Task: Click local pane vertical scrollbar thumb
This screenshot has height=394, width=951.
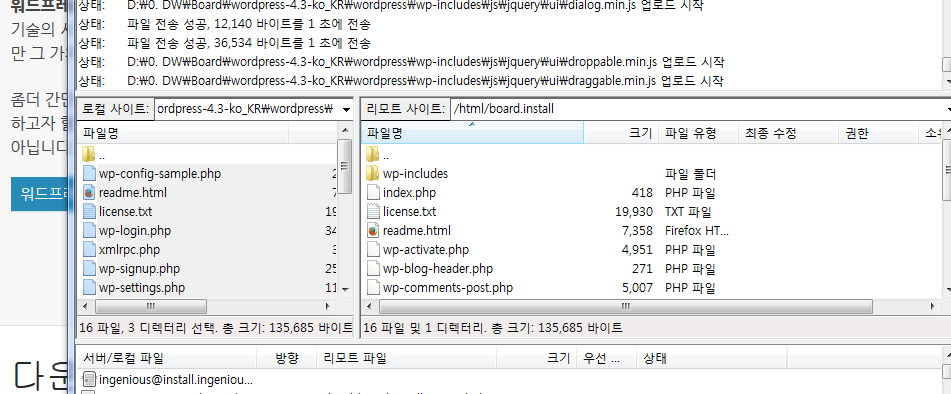Action: tap(344, 166)
